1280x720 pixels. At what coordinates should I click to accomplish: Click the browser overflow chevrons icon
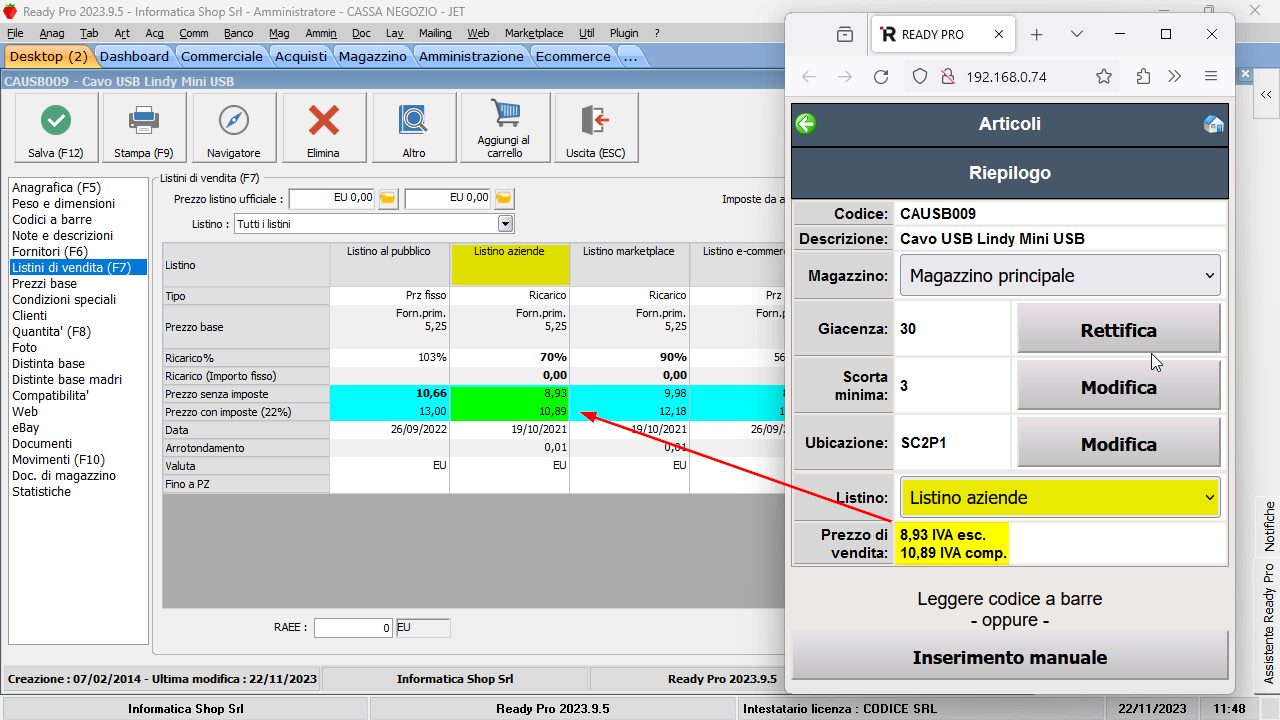[x=1175, y=77]
